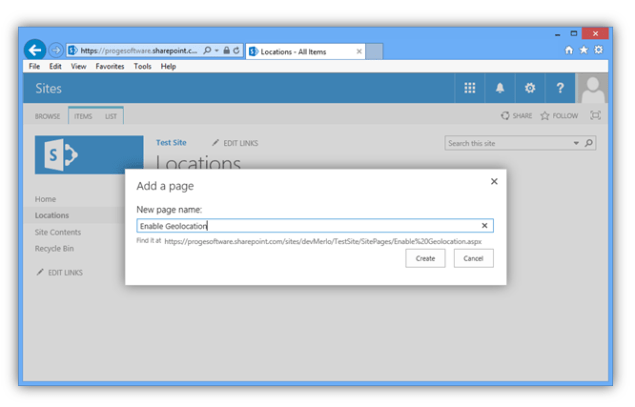Viewport: 635px width, 407px height.
Task: Open the settings gear in SharePoint header
Action: pyautogui.click(x=530, y=89)
